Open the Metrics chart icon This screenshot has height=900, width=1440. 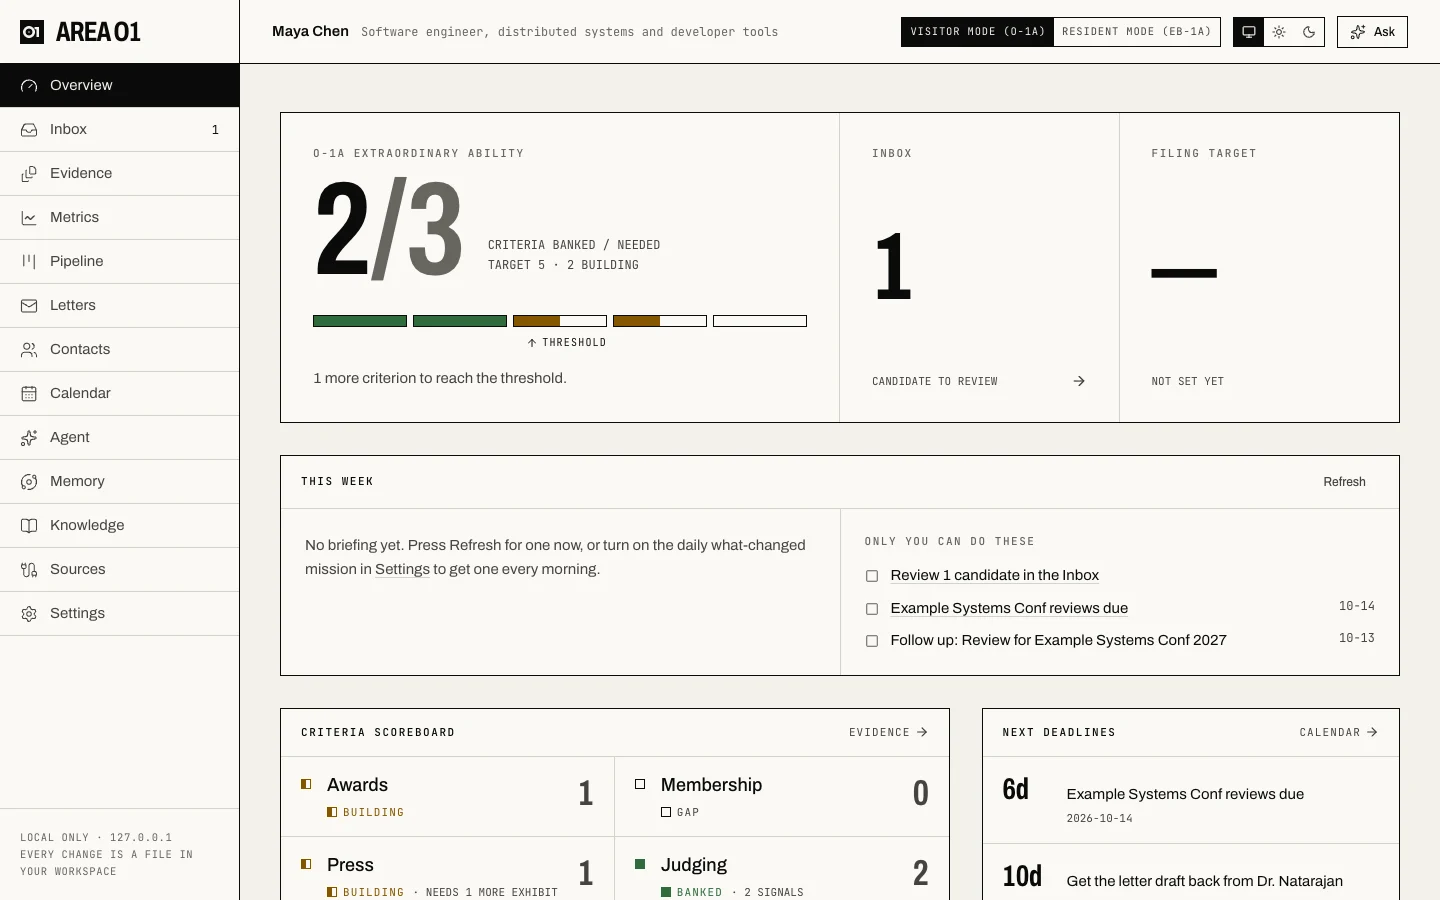(x=29, y=217)
